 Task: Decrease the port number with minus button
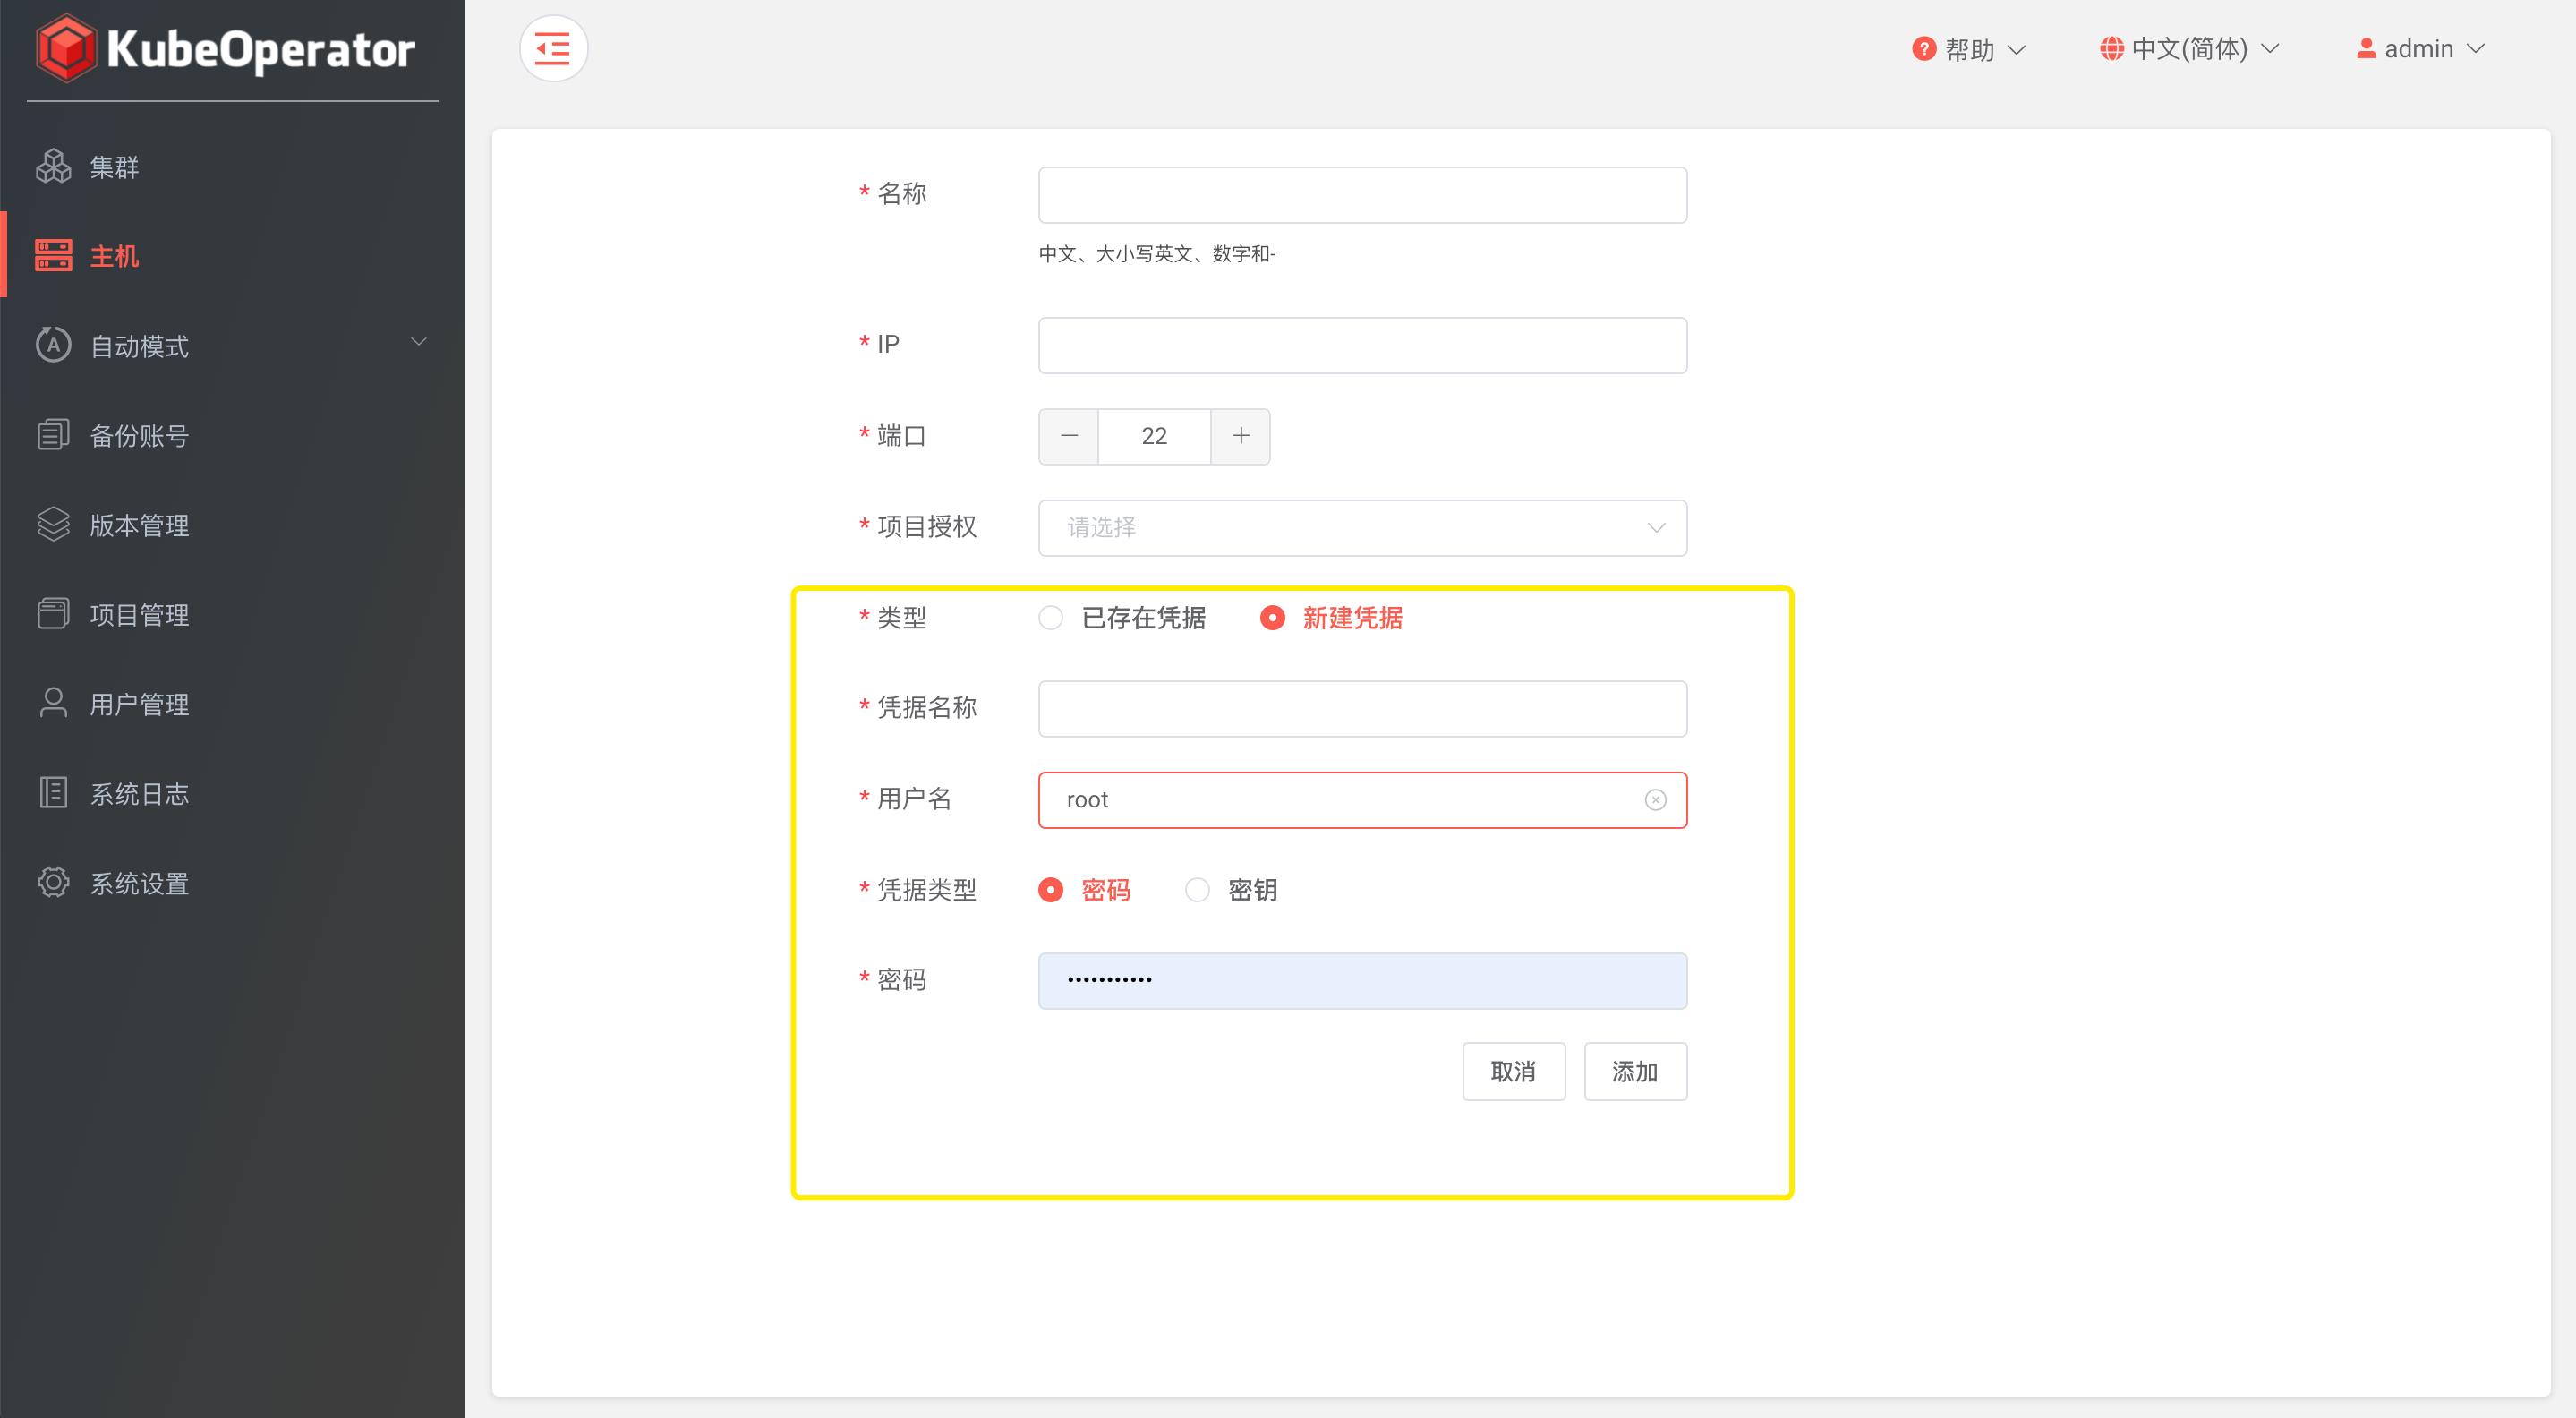1069,436
